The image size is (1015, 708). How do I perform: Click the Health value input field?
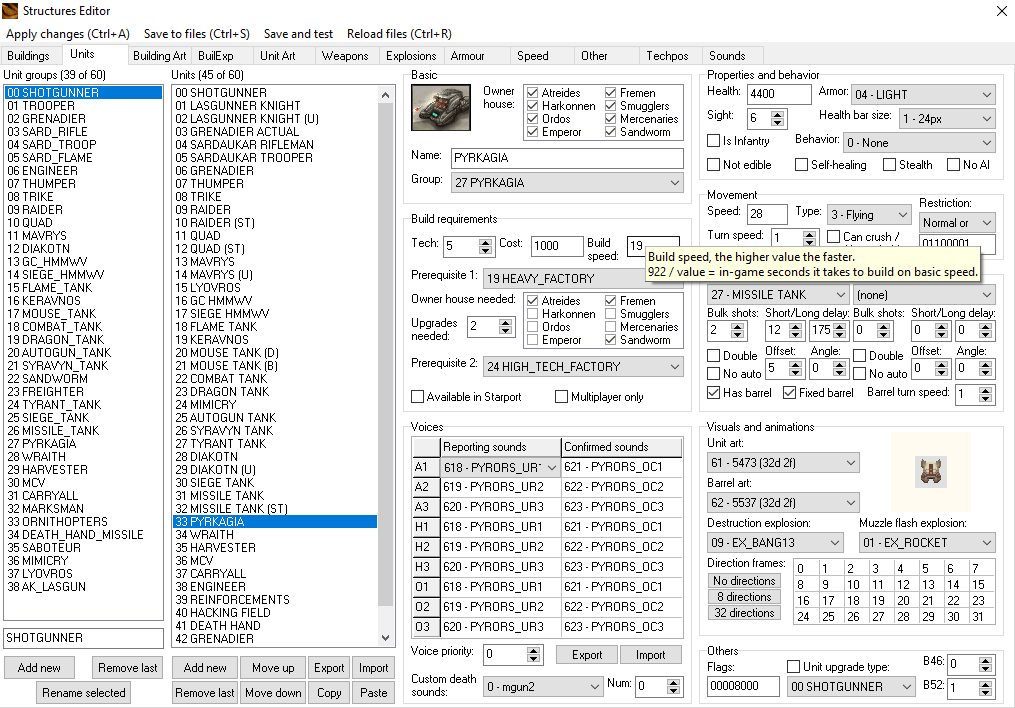[778, 94]
